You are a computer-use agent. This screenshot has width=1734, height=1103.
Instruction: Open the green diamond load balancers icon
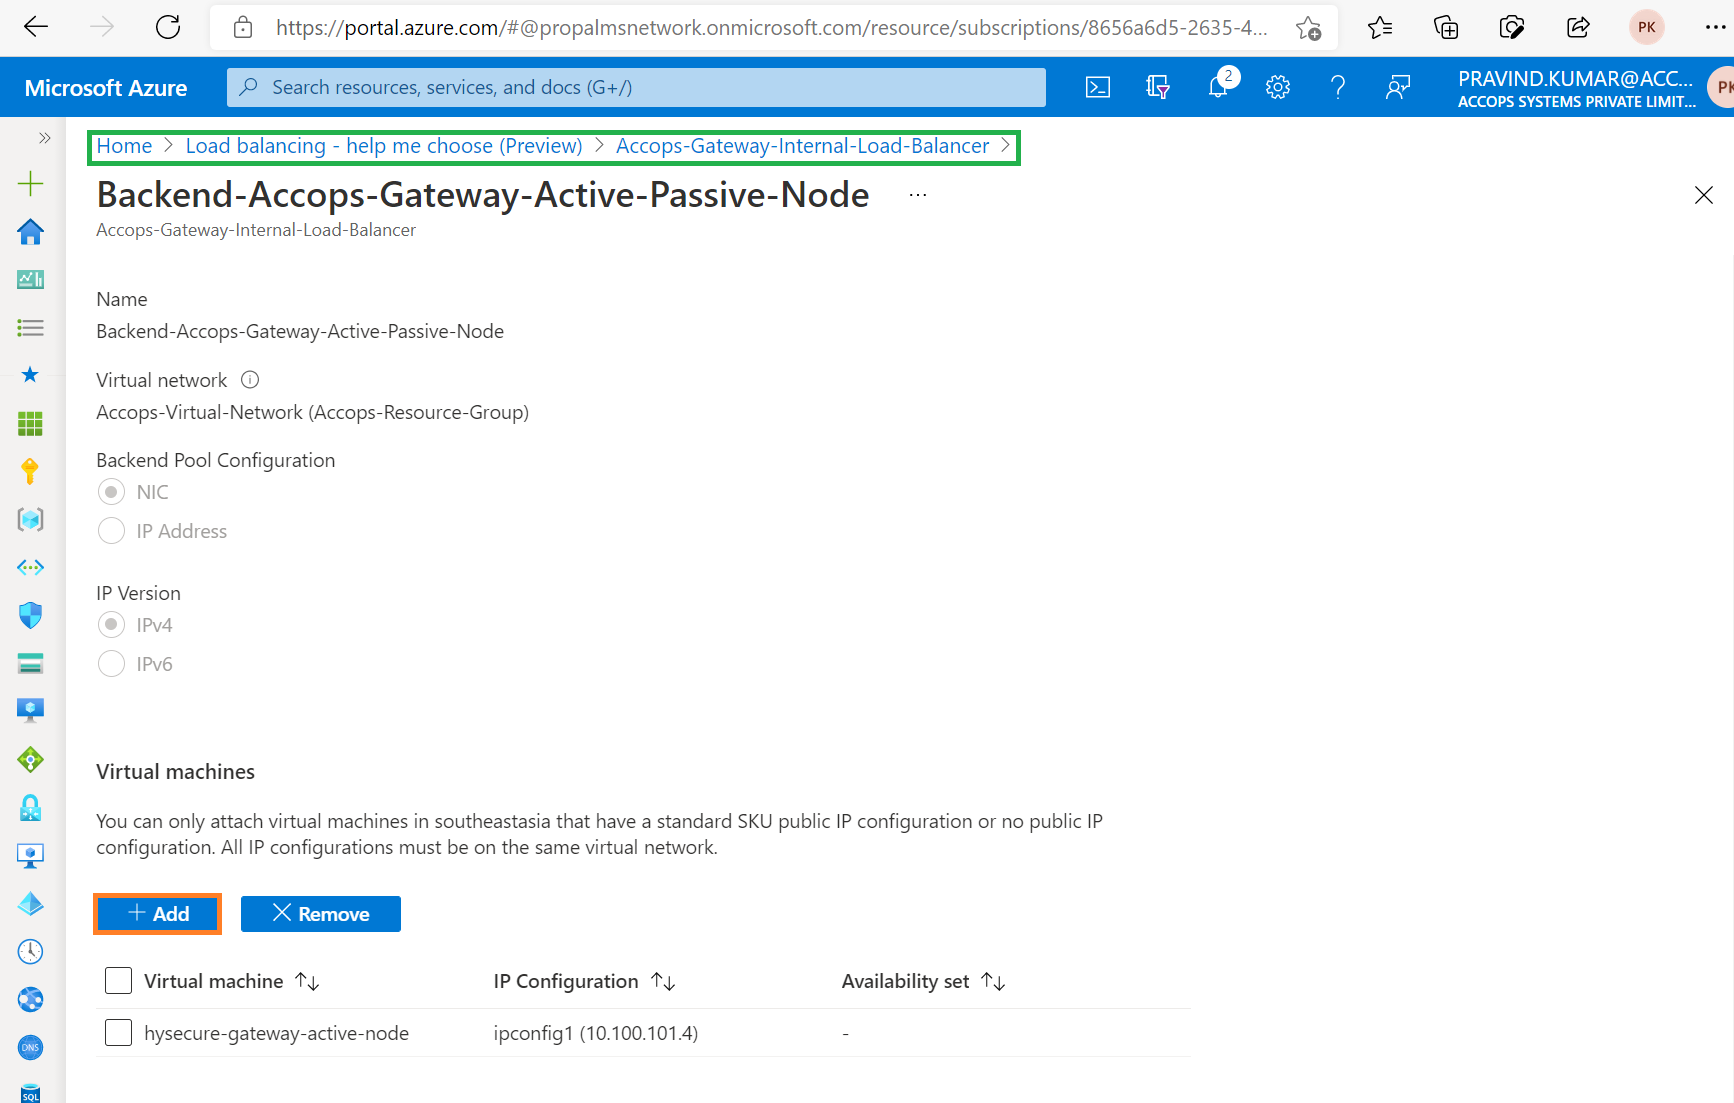point(31,759)
